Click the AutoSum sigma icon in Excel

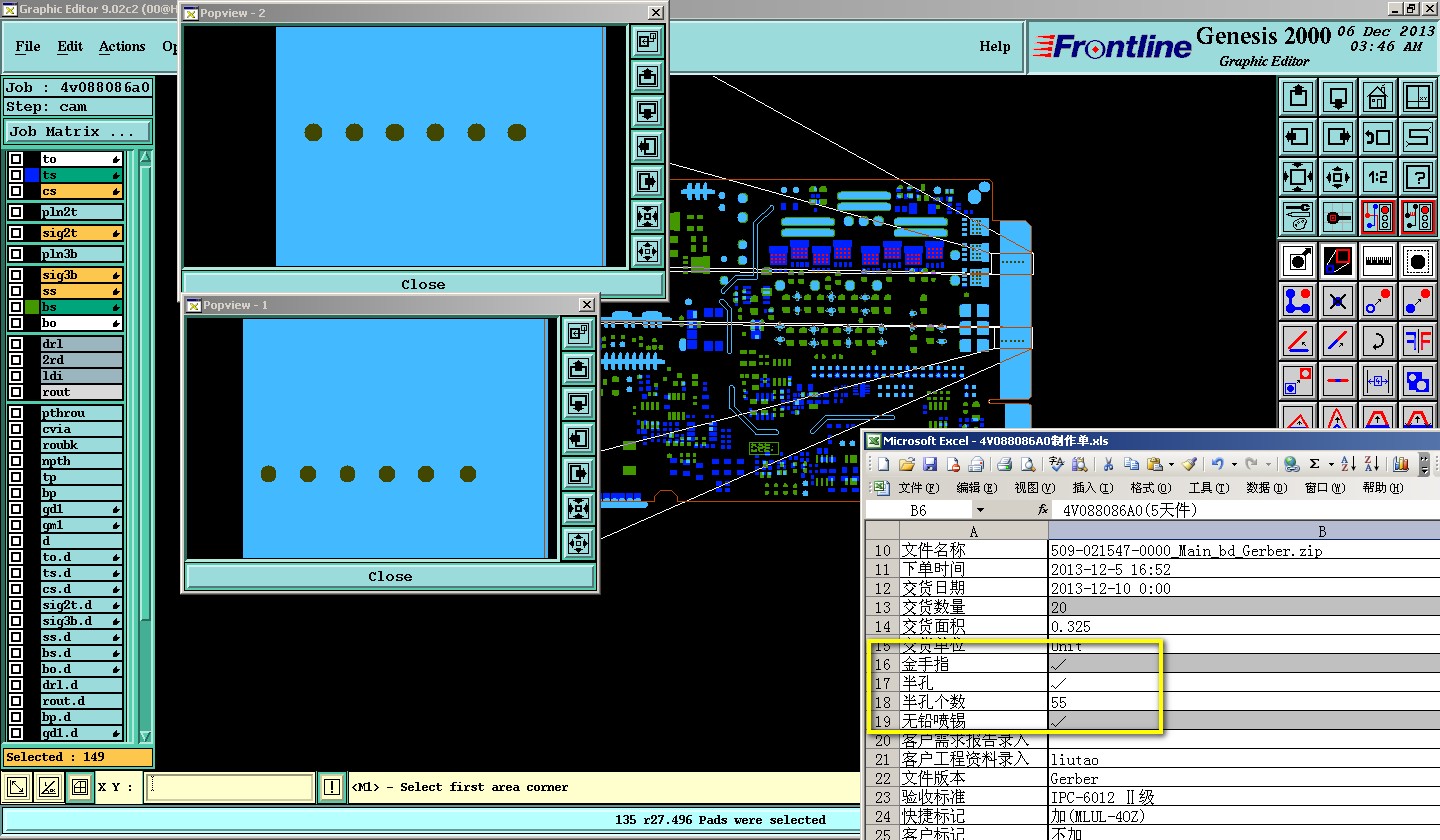[1314, 464]
